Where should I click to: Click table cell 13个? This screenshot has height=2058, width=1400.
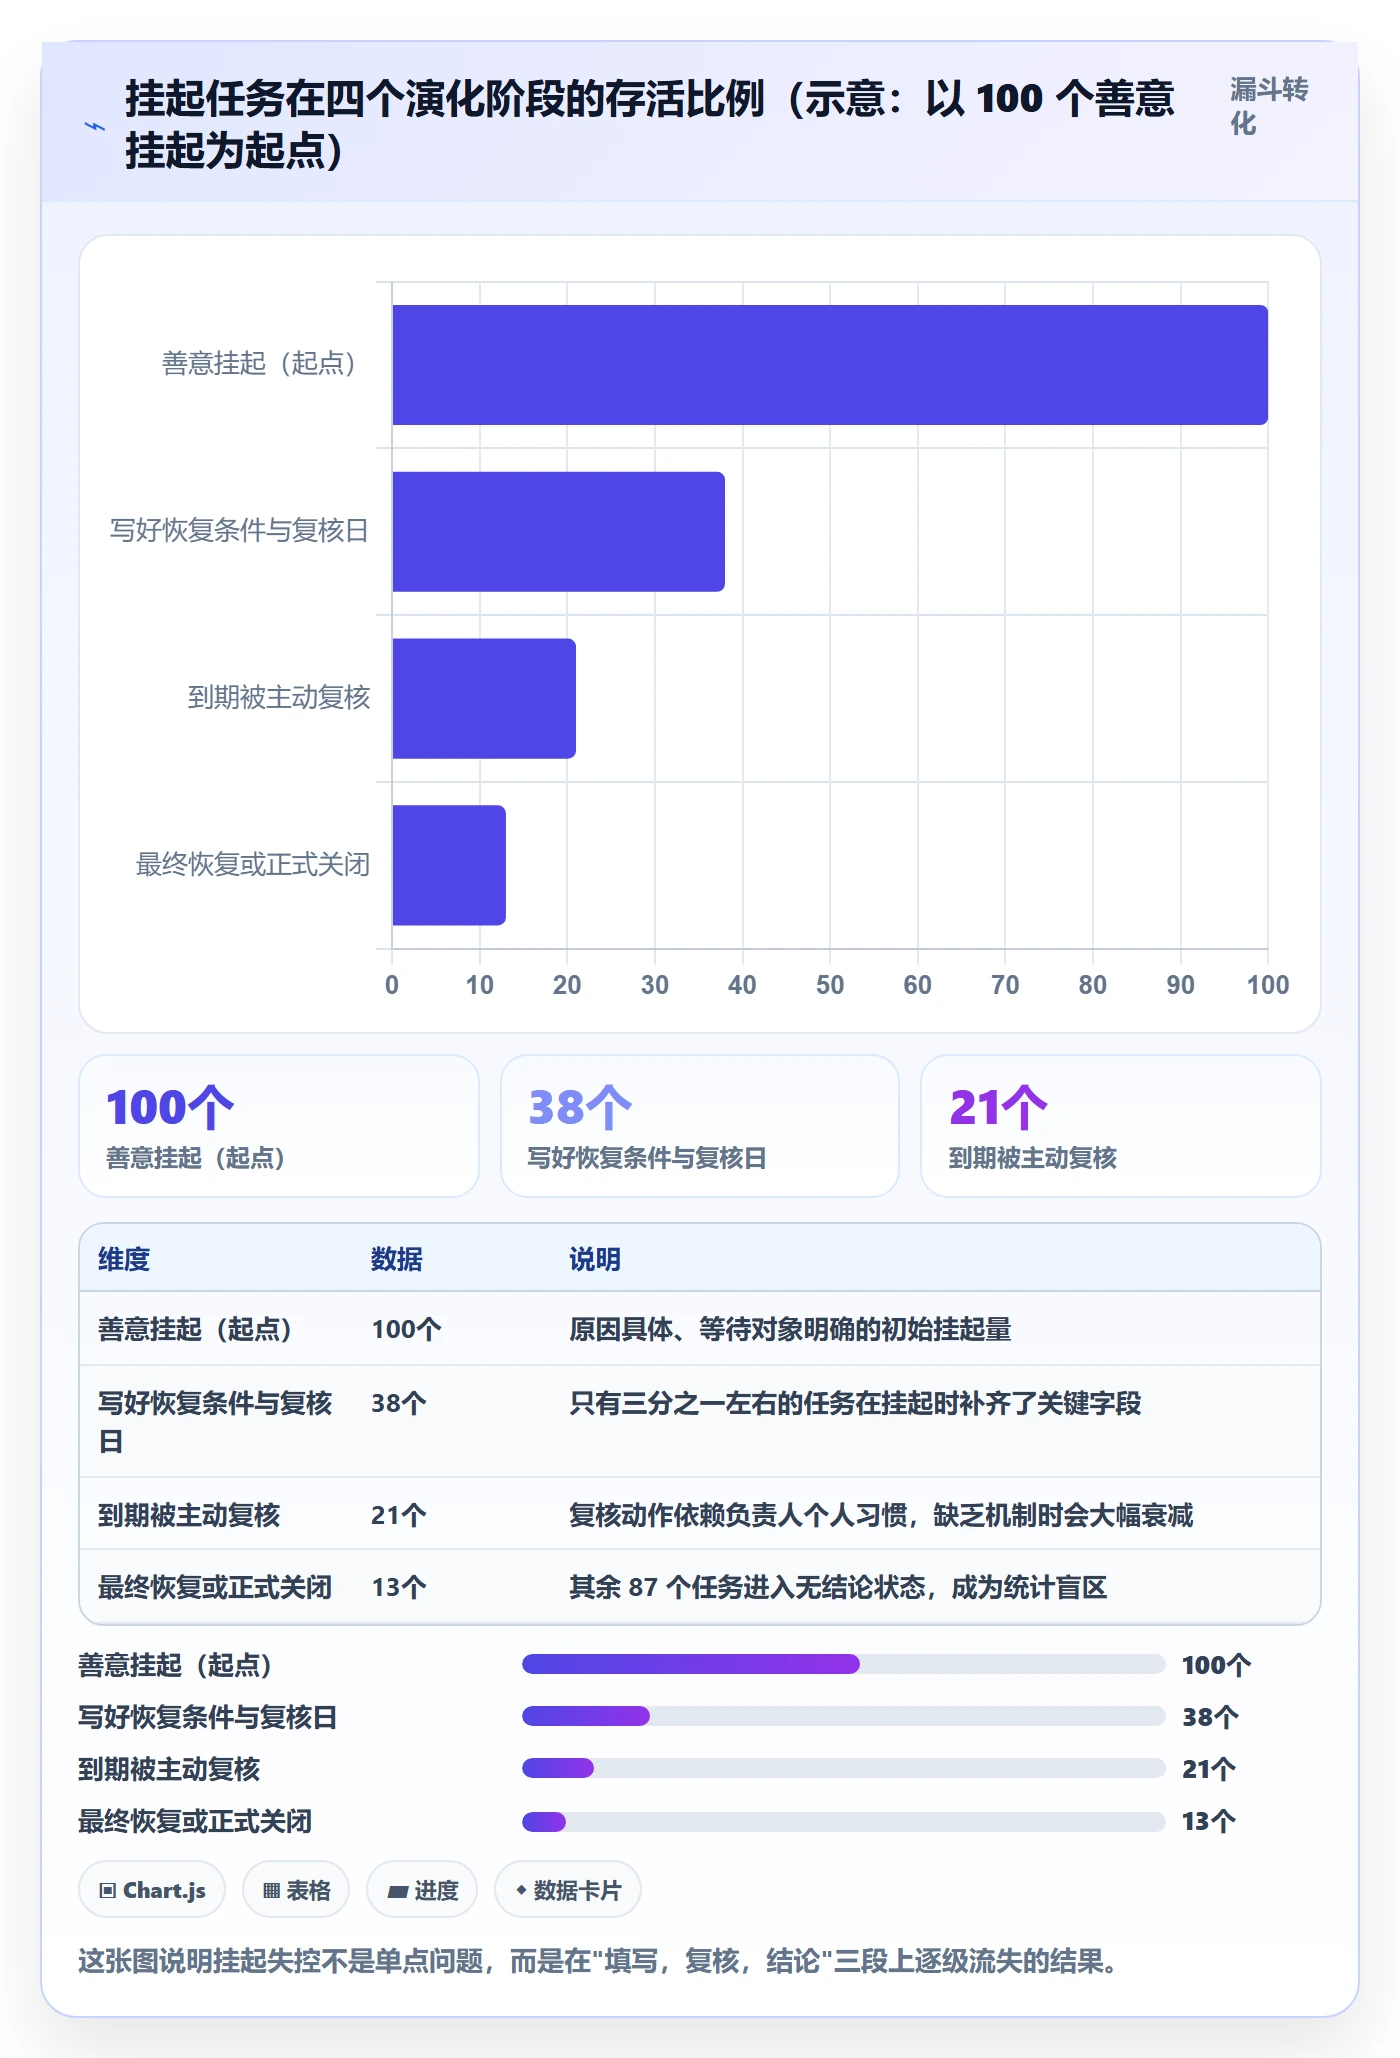[x=399, y=1587]
